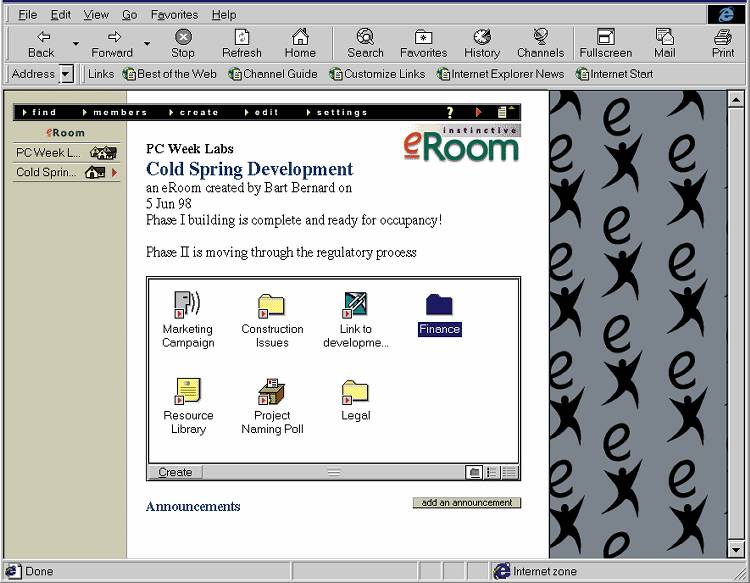Open Customize Links link
Screen dimensions: 750x583
point(378,74)
